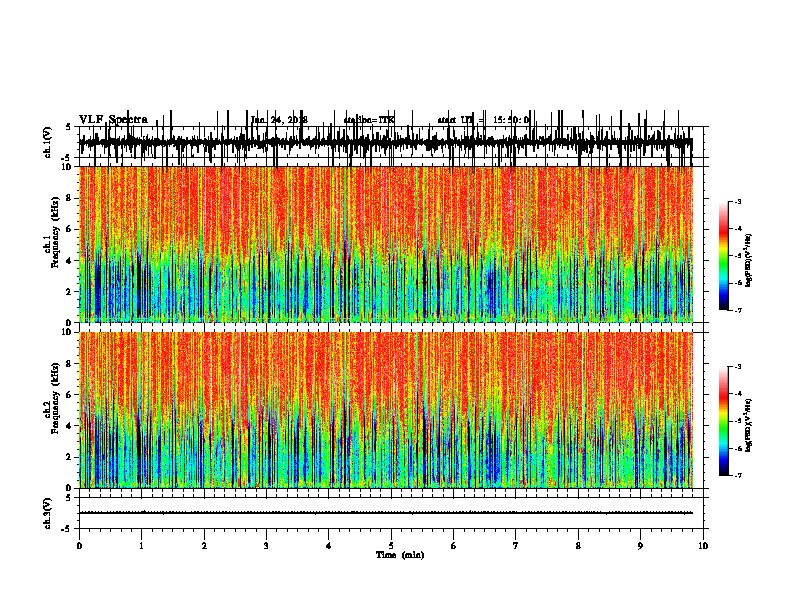Click the start UT 15:50:0 header text
This screenshot has width=792, height=612.
(483, 120)
